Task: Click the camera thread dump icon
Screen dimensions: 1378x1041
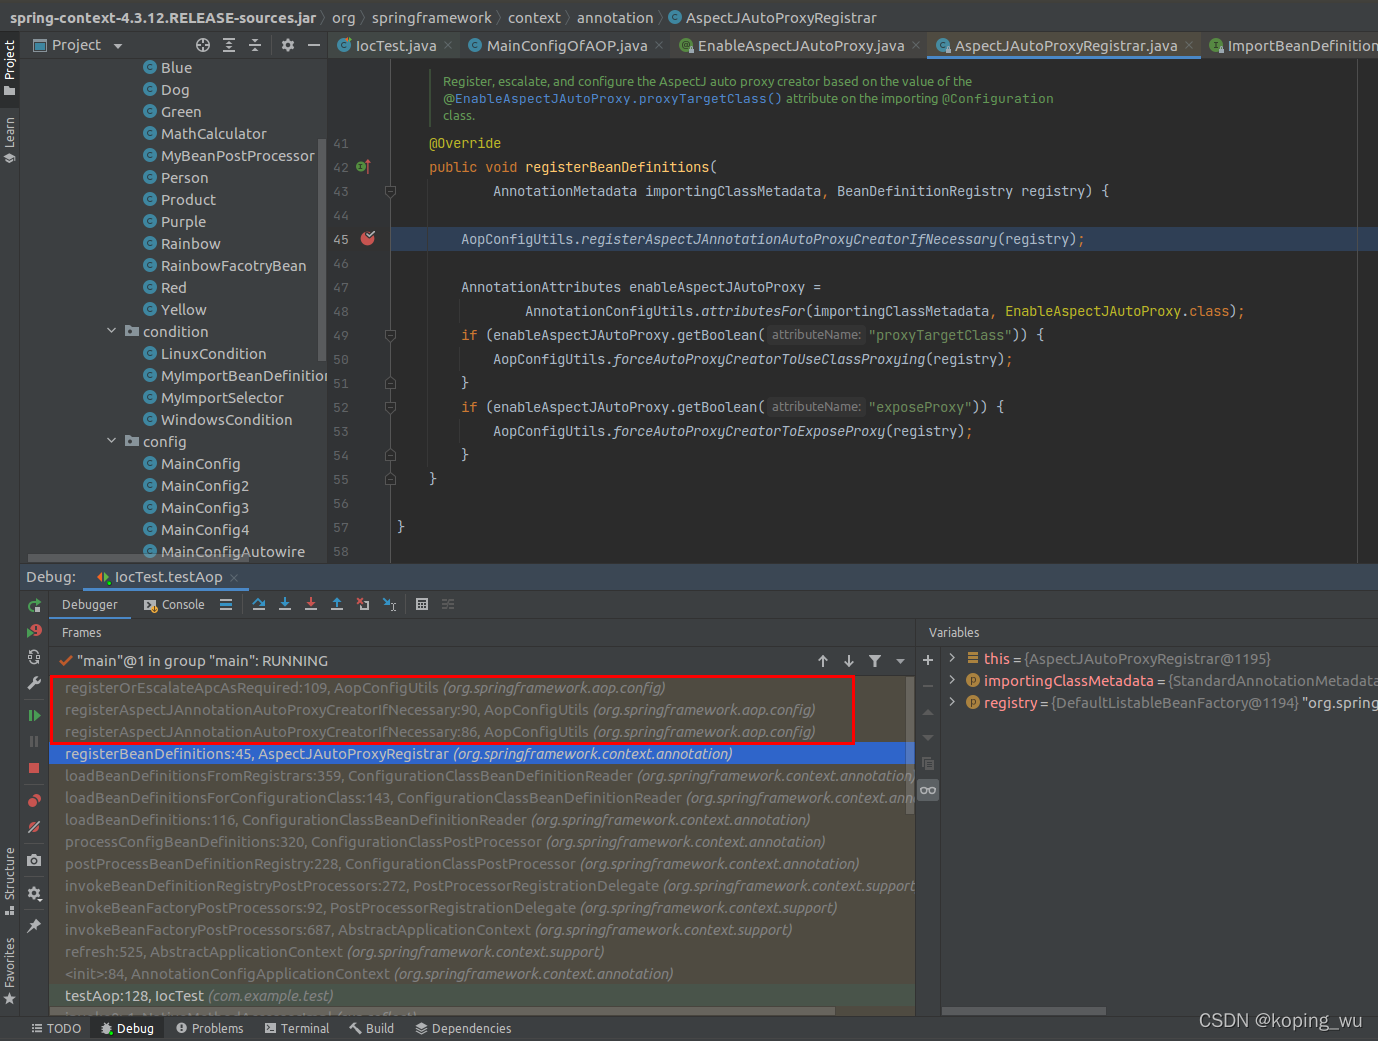Action: click(x=34, y=860)
